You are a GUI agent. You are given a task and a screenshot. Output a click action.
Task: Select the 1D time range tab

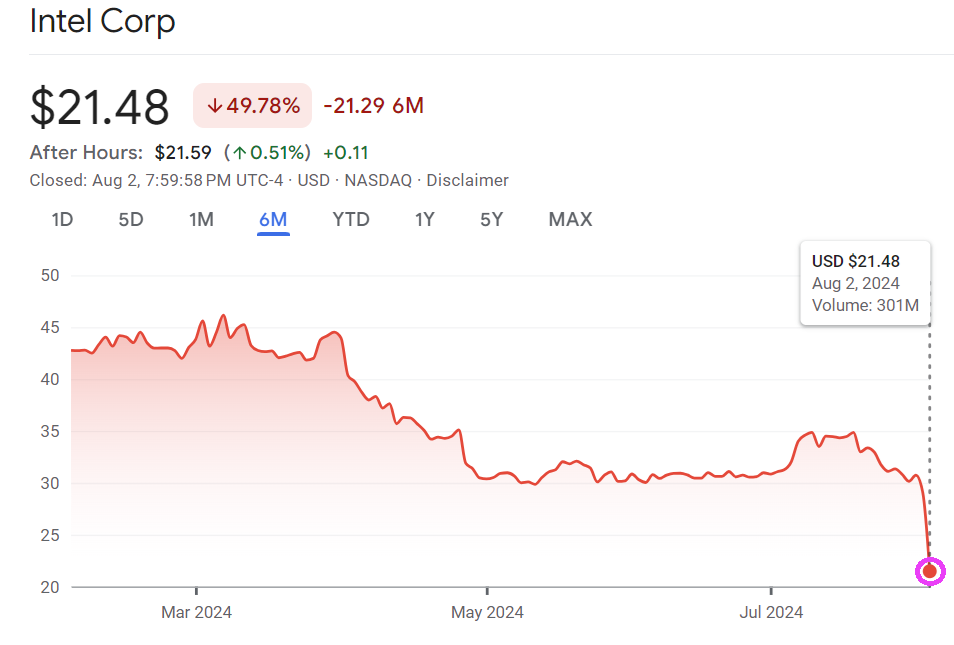click(62, 219)
